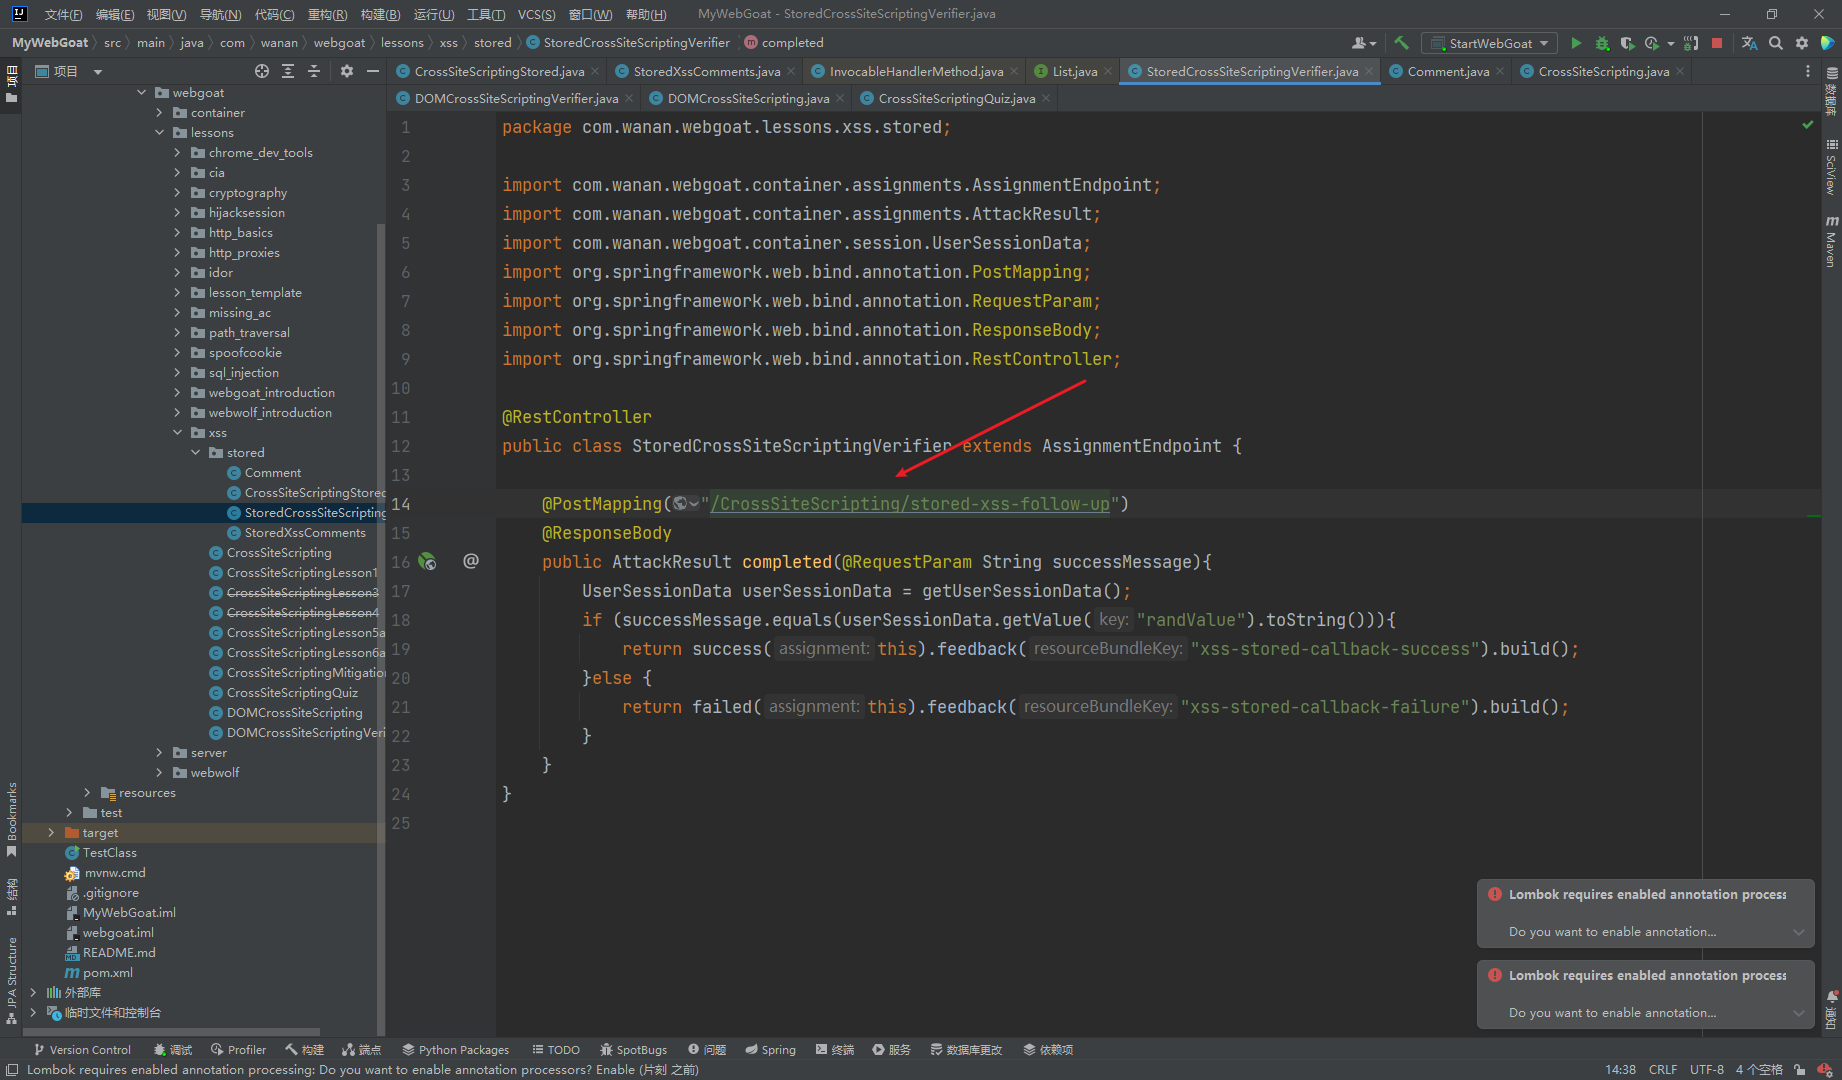The height and width of the screenshot is (1080, 1842).
Task: Stop the running process via red square
Action: tap(1717, 43)
